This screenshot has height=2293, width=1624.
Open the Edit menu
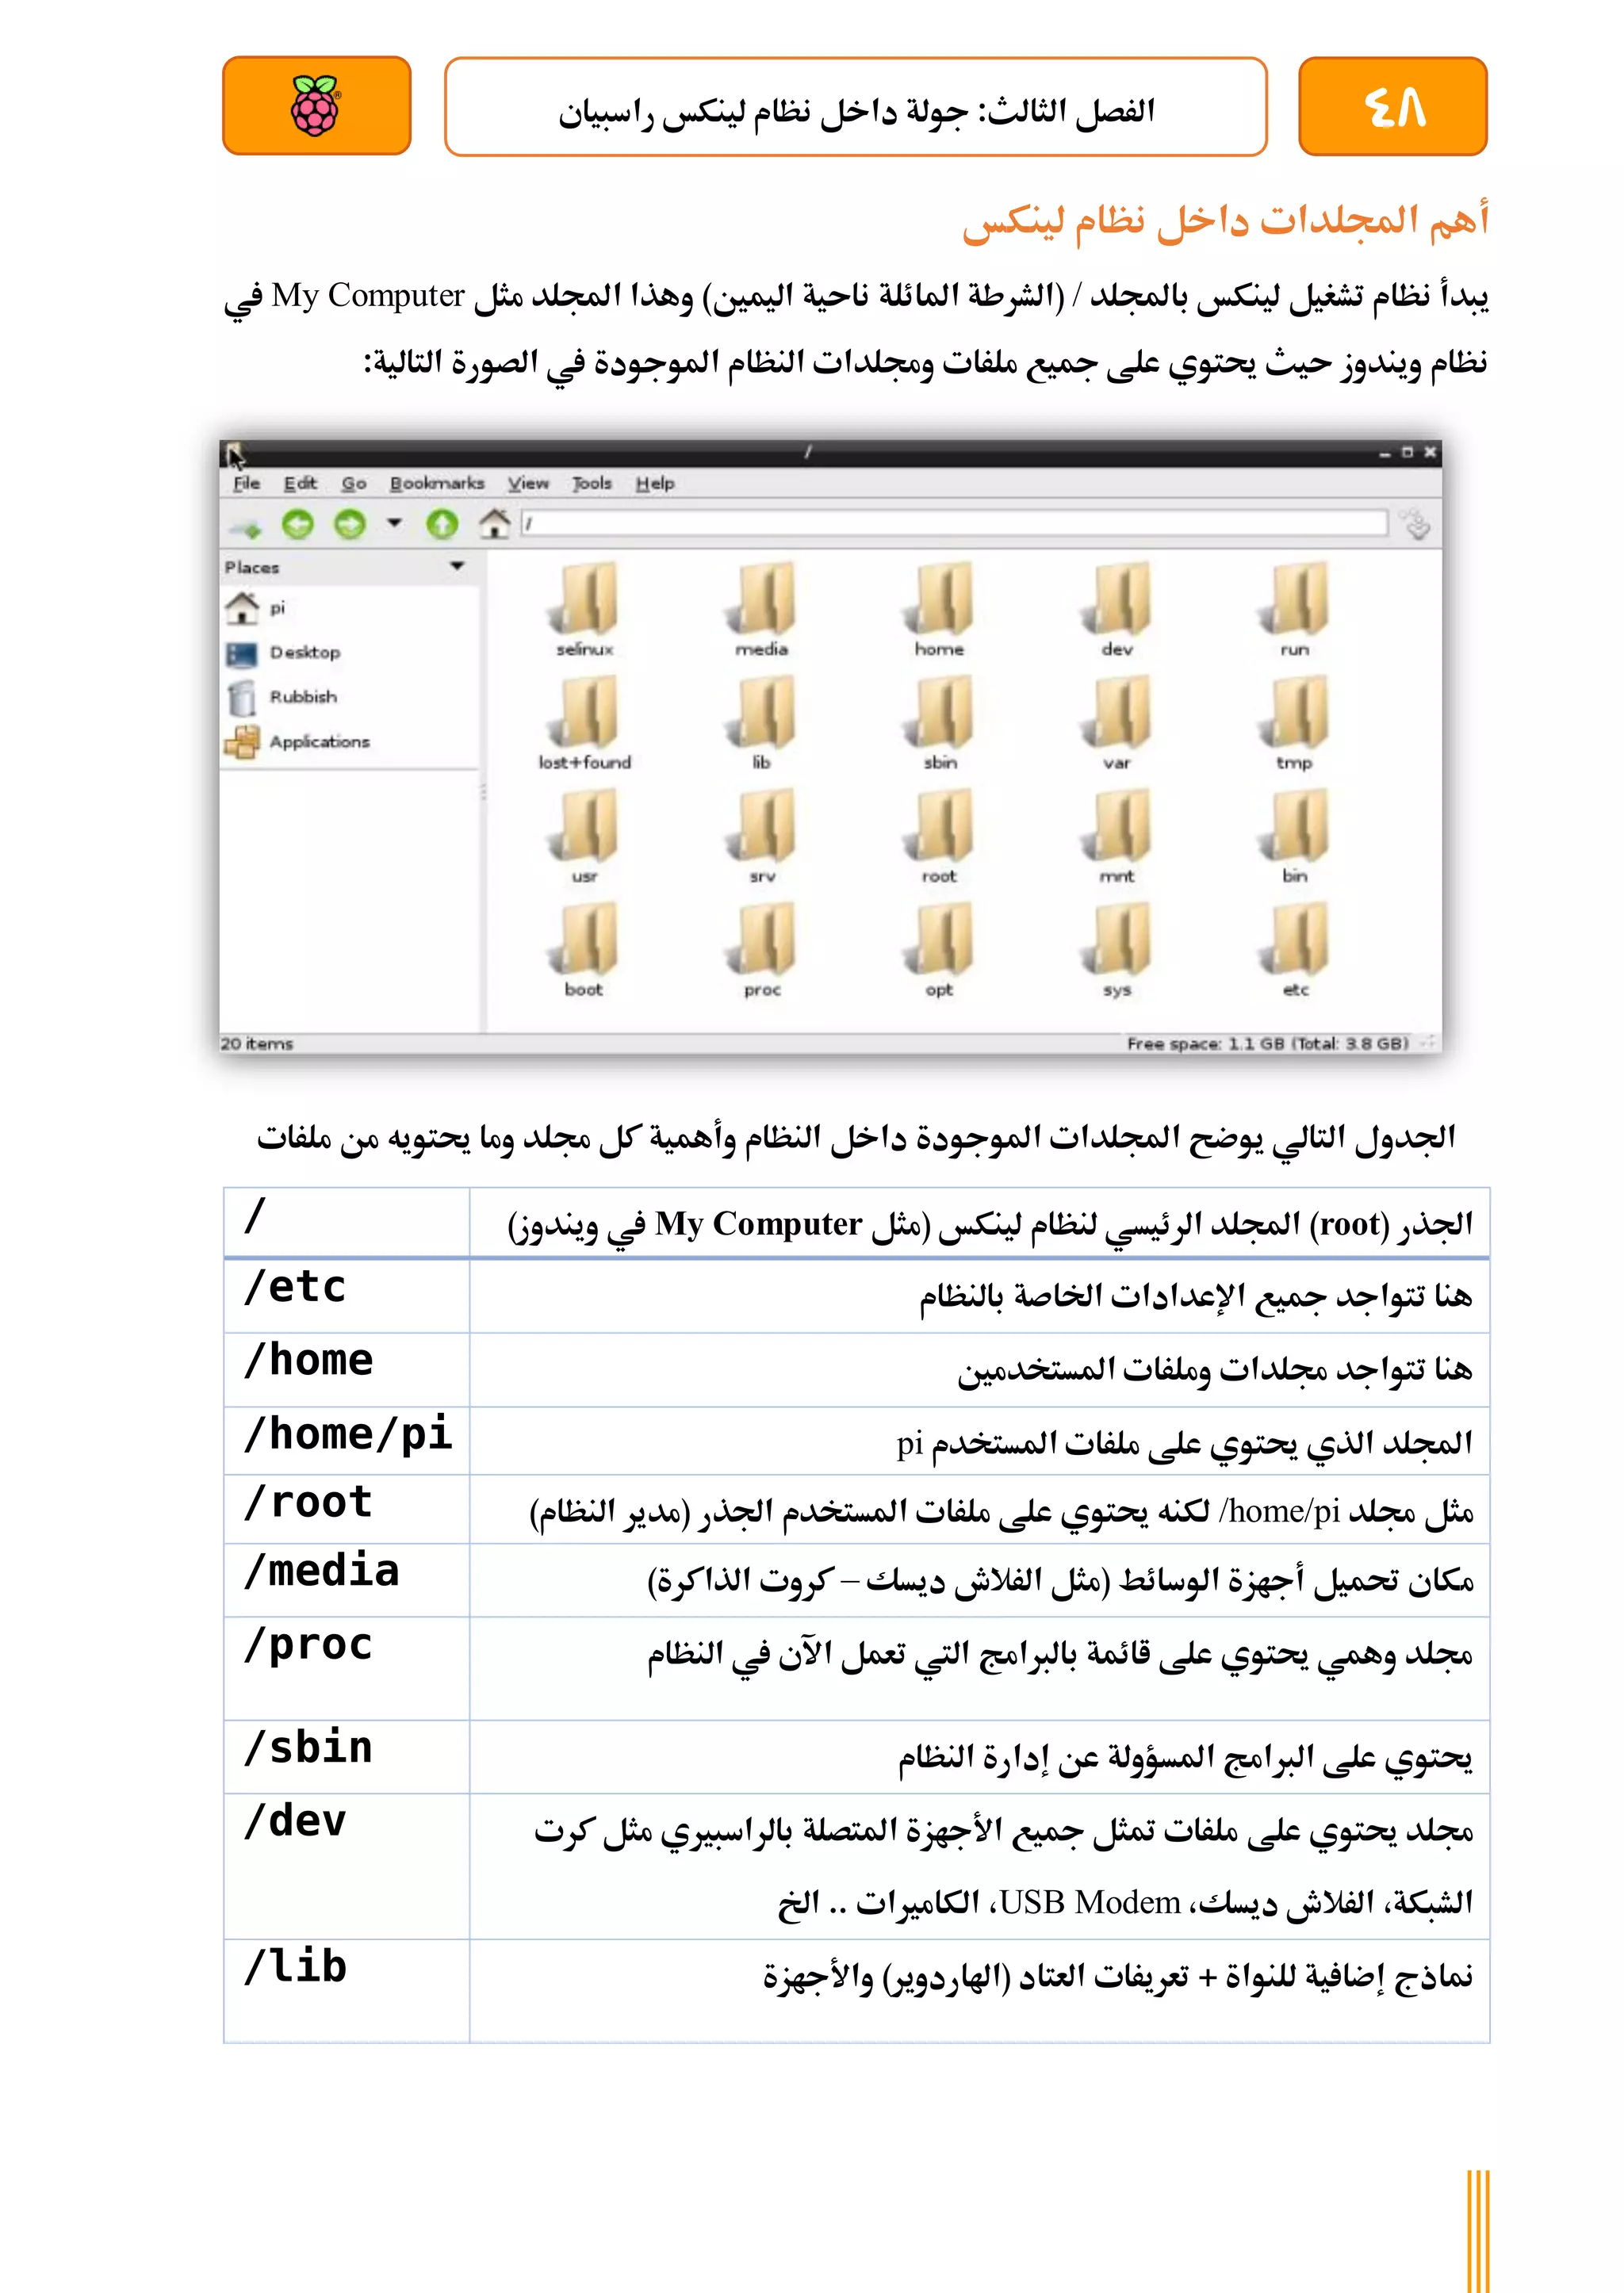point(300,483)
